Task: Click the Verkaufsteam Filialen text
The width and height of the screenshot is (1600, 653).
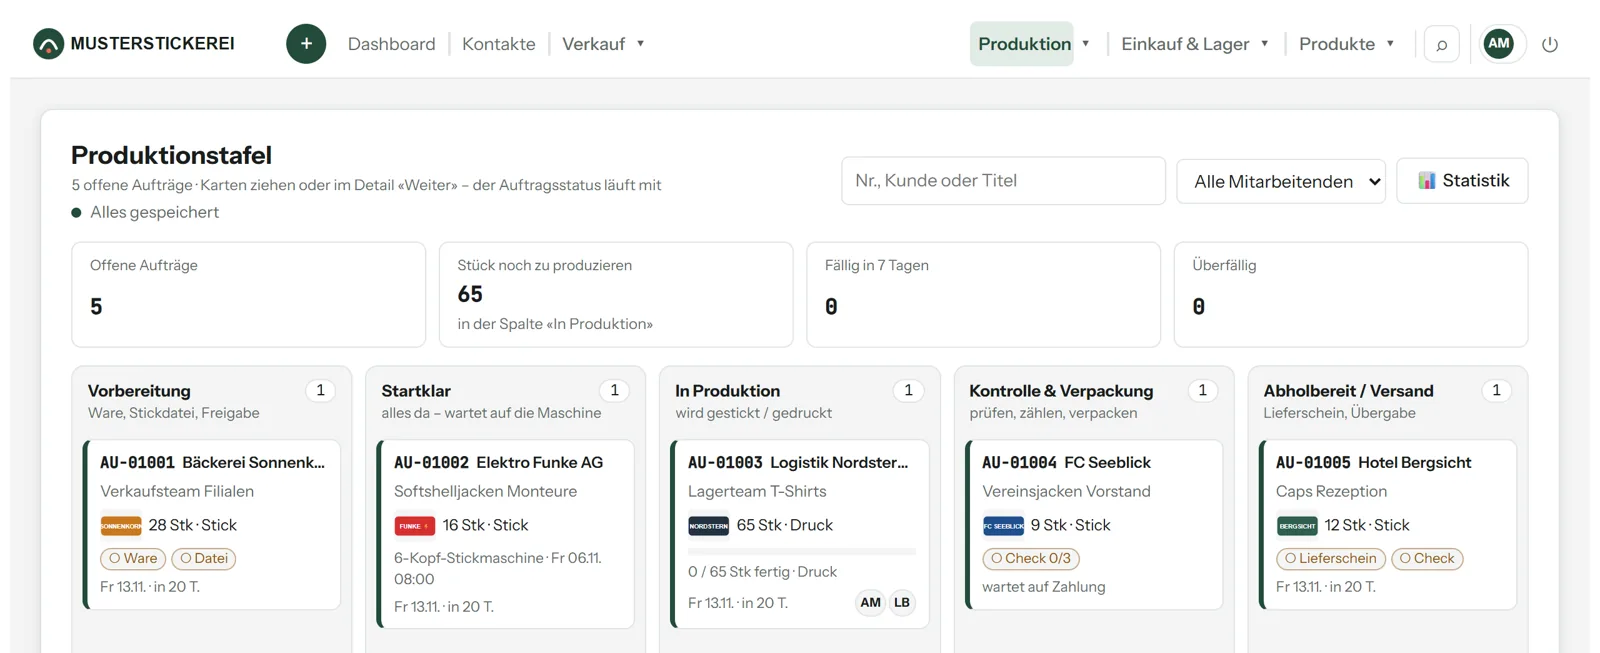Action: pyautogui.click(x=177, y=491)
